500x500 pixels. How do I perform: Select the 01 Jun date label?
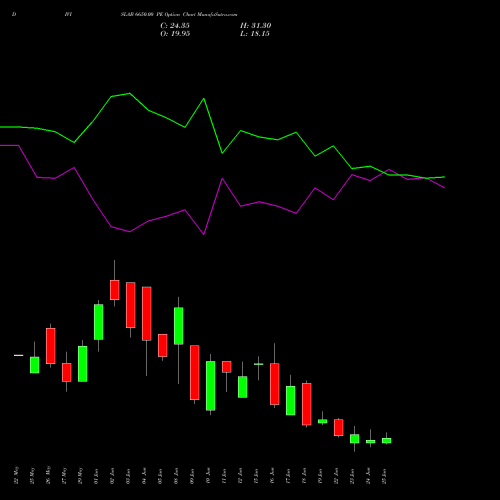point(96,476)
